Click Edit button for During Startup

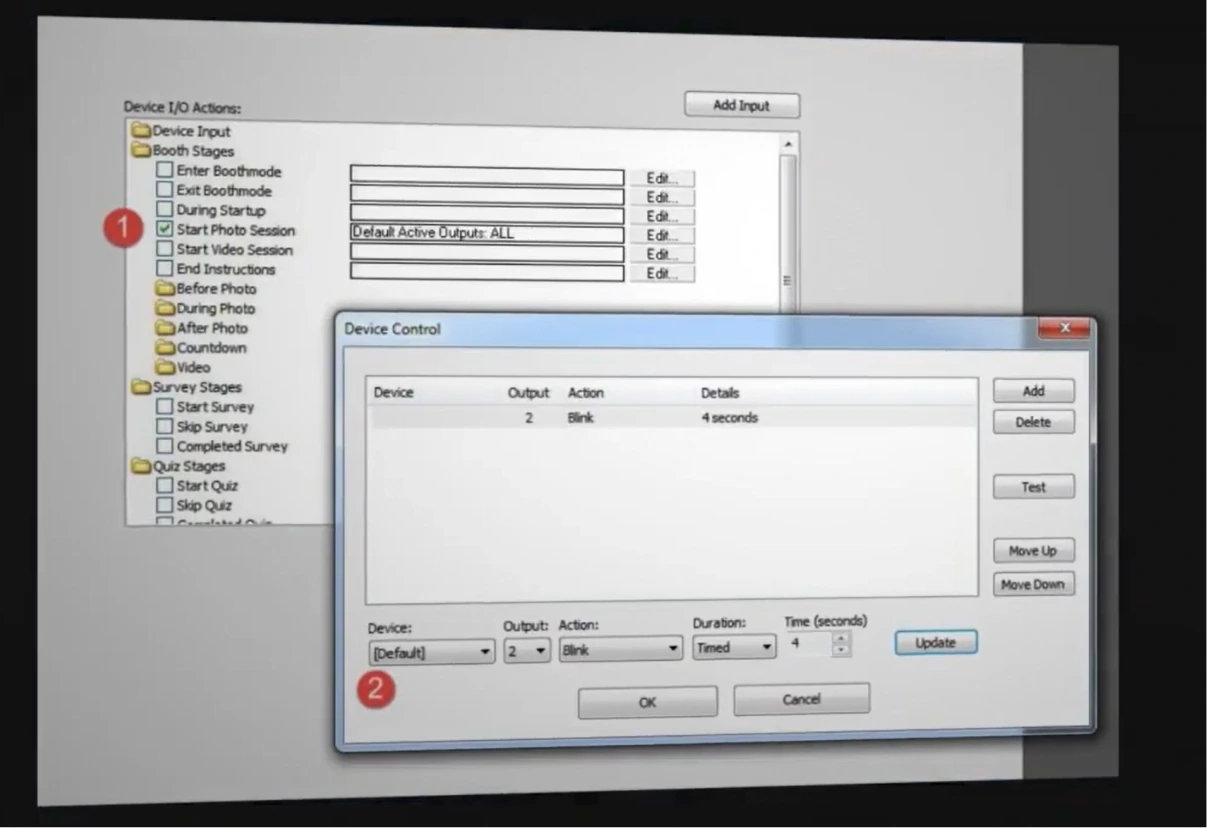pos(662,216)
